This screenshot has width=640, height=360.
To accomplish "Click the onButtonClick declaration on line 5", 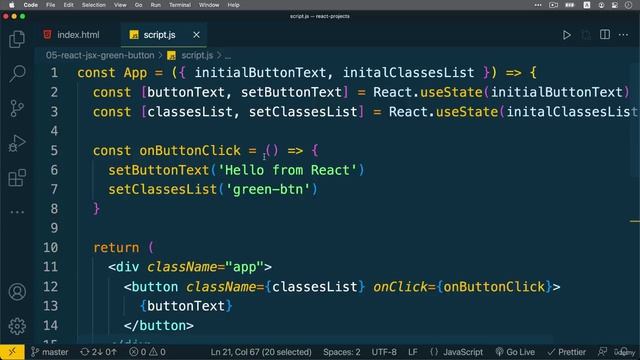I will pyautogui.click(x=190, y=151).
